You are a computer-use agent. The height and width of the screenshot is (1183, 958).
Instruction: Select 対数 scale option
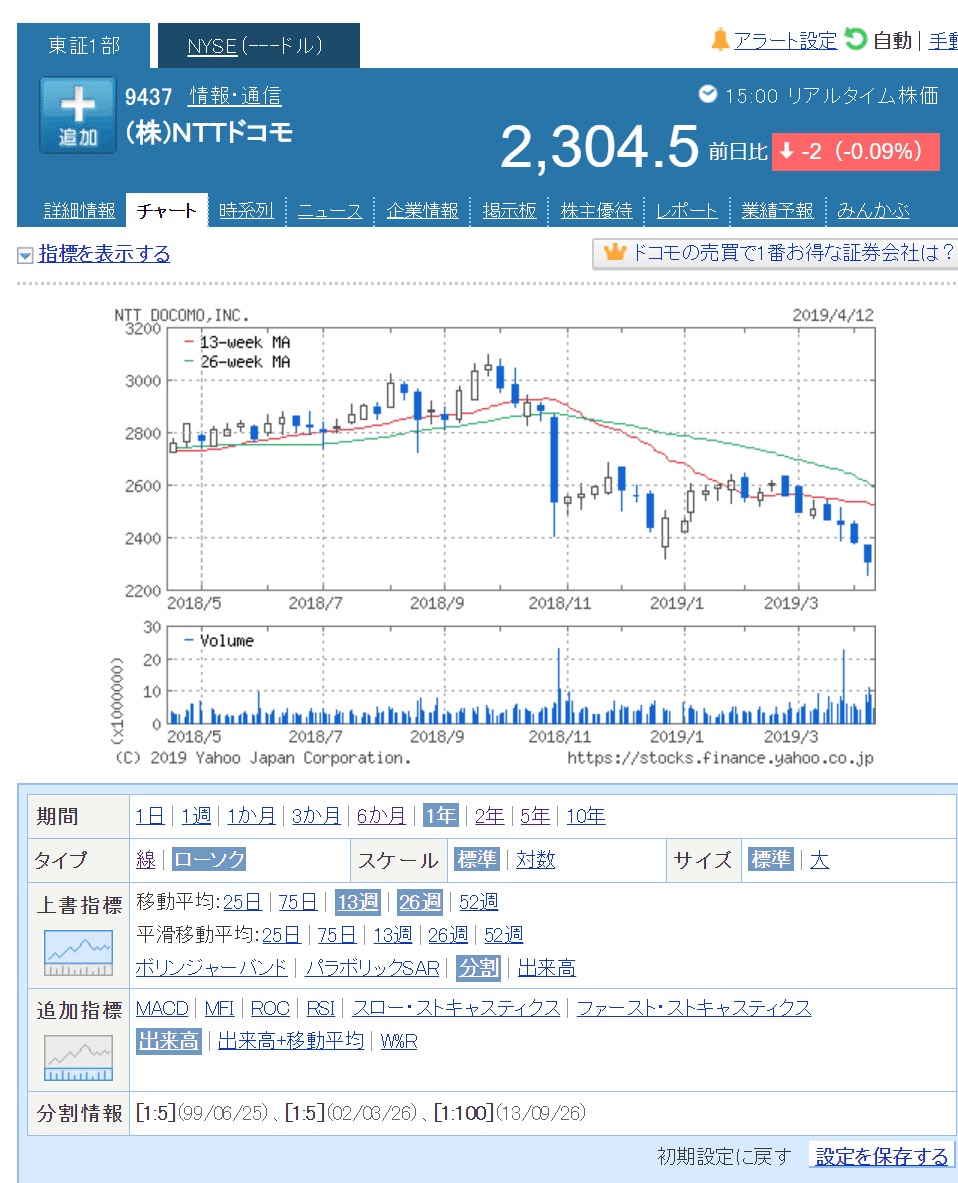535,860
